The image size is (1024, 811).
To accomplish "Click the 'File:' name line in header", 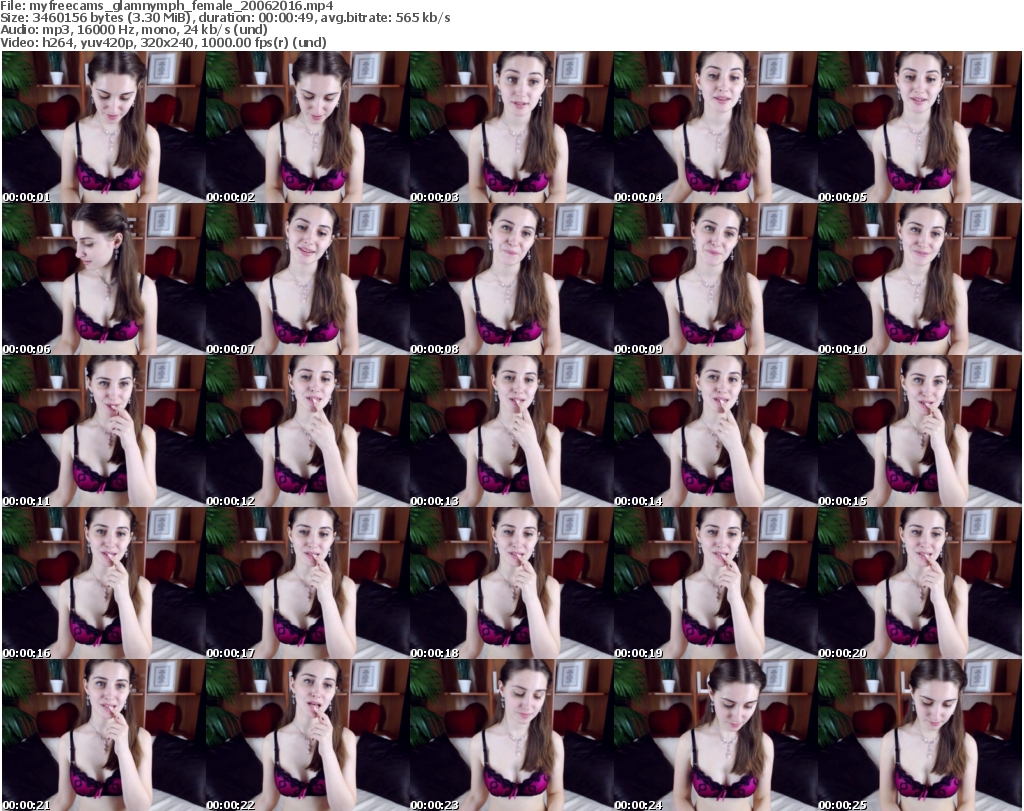I will 167,6.
